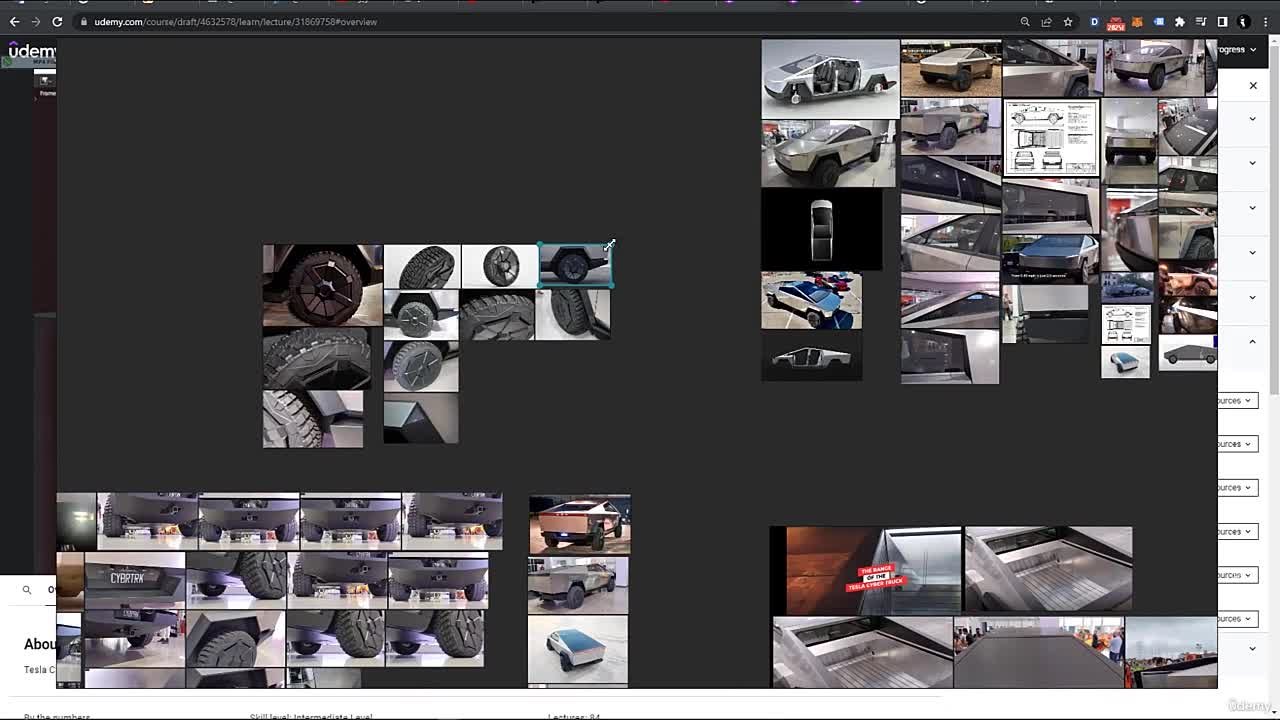Click inside the browser address bar

click(400, 21)
